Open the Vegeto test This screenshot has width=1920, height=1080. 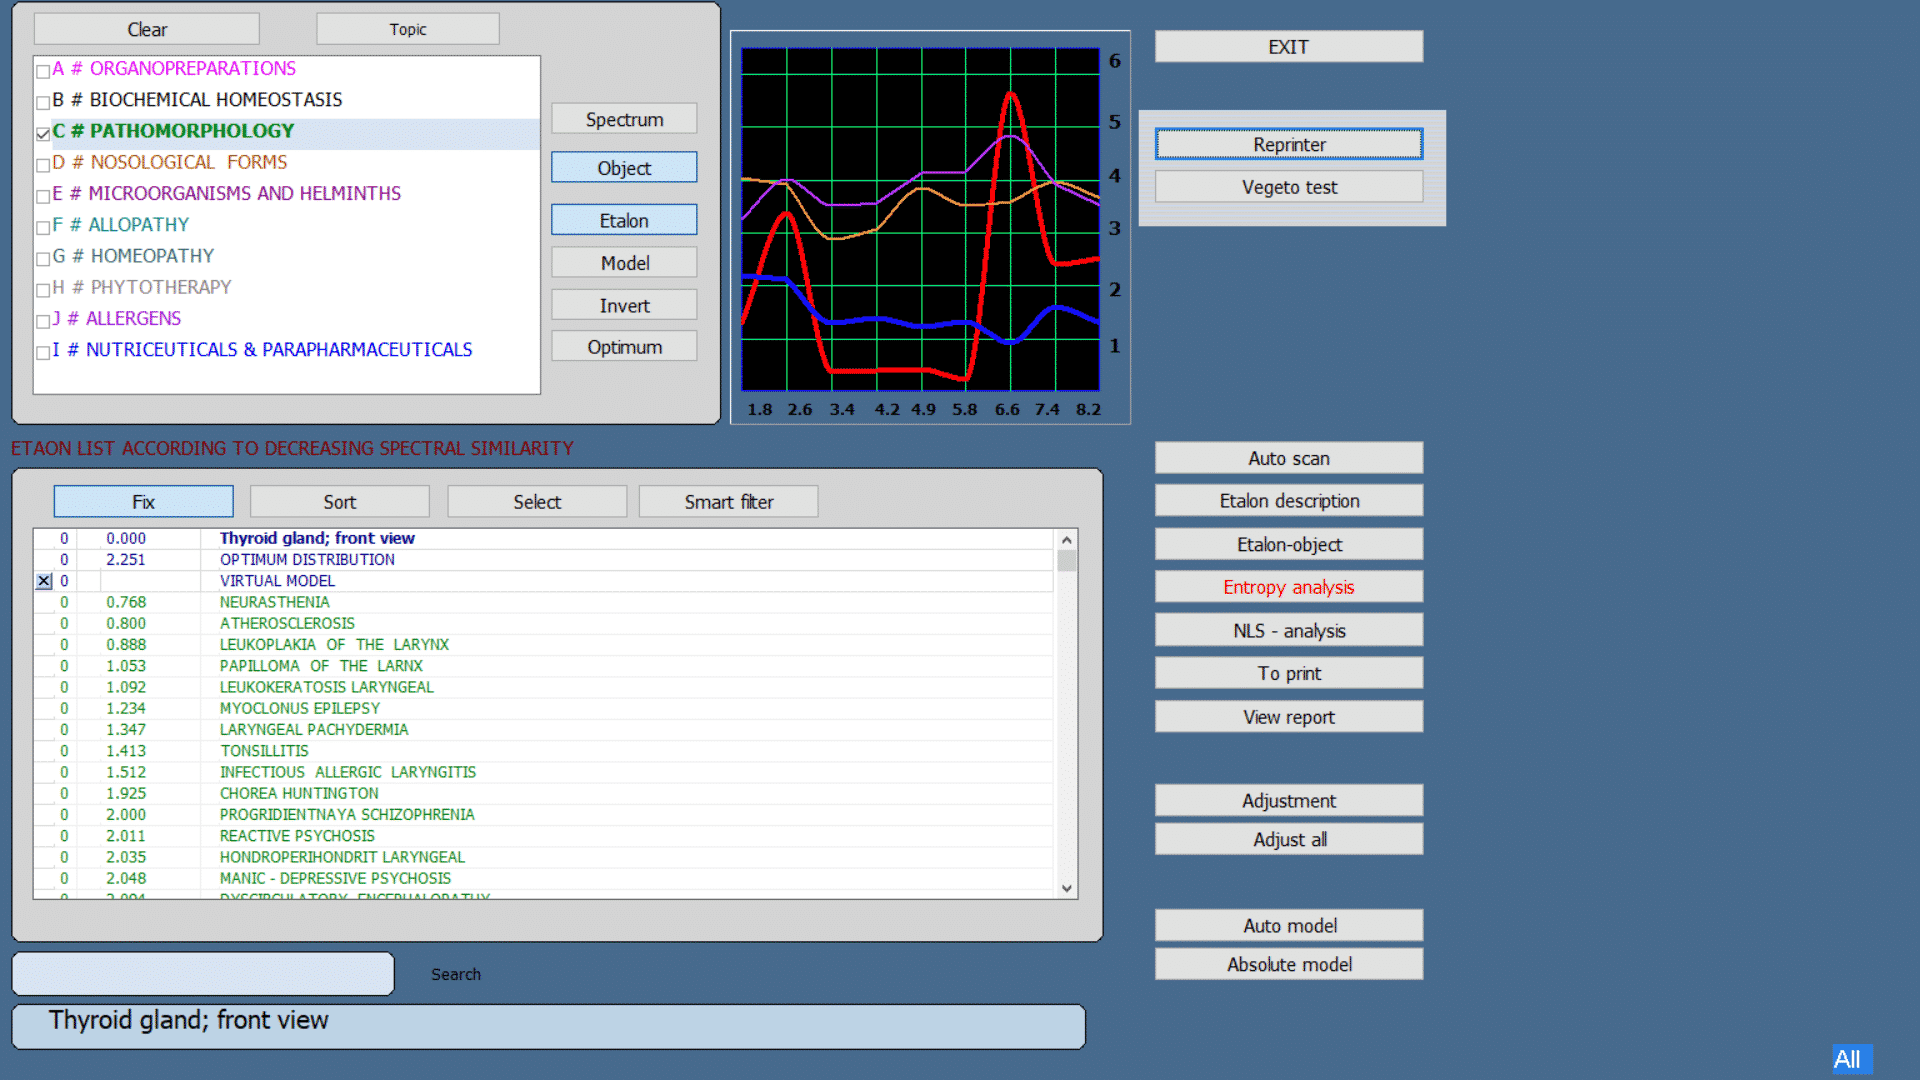(1288, 187)
